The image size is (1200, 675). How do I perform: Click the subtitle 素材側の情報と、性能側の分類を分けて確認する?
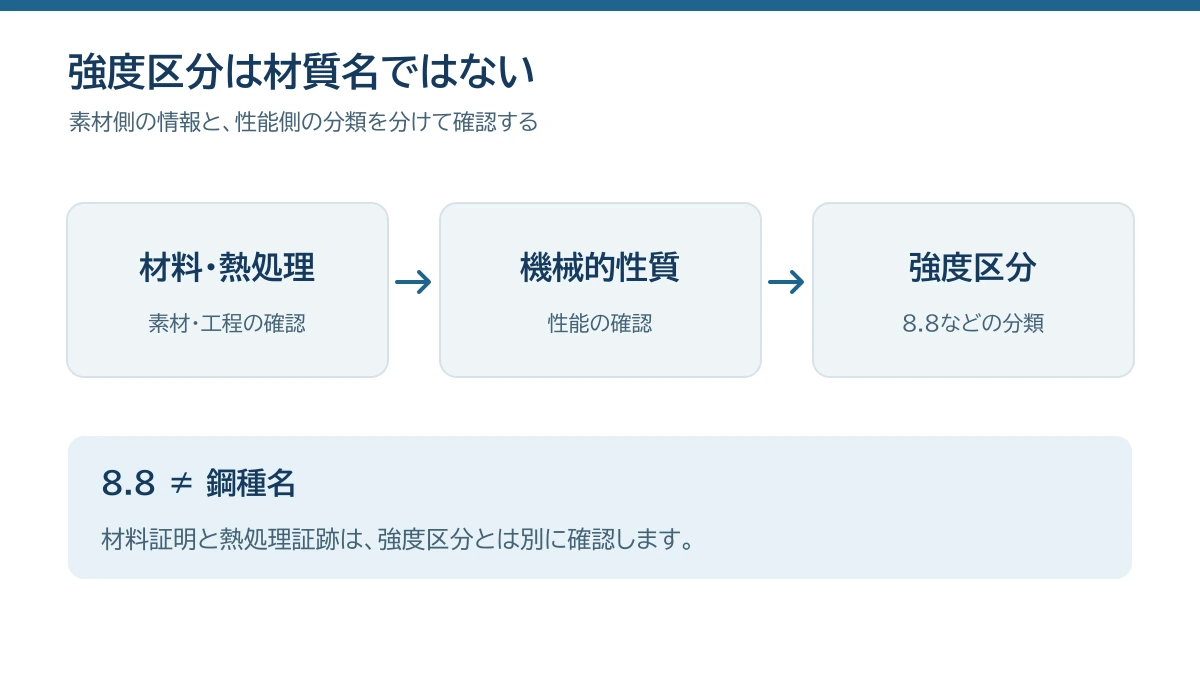[304, 122]
